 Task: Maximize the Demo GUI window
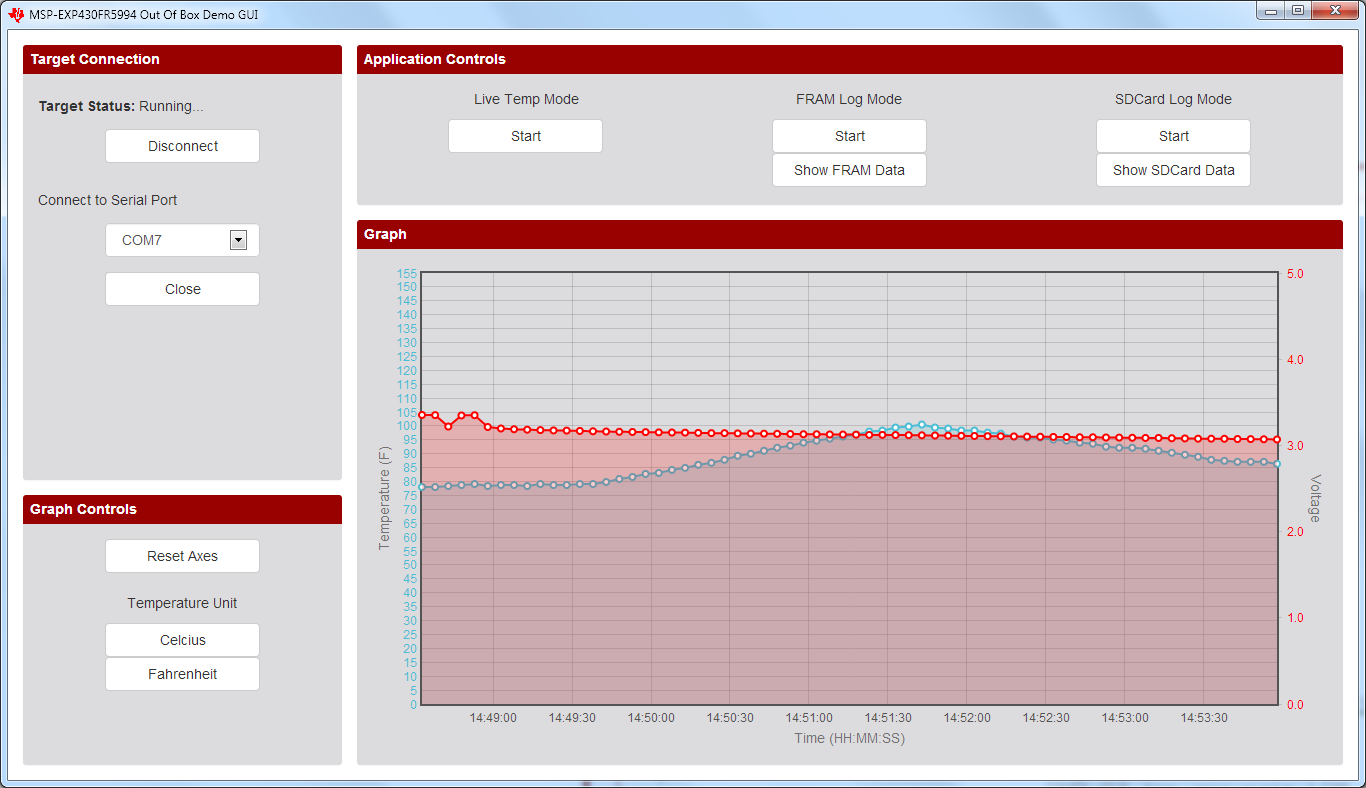(x=1298, y=10)
